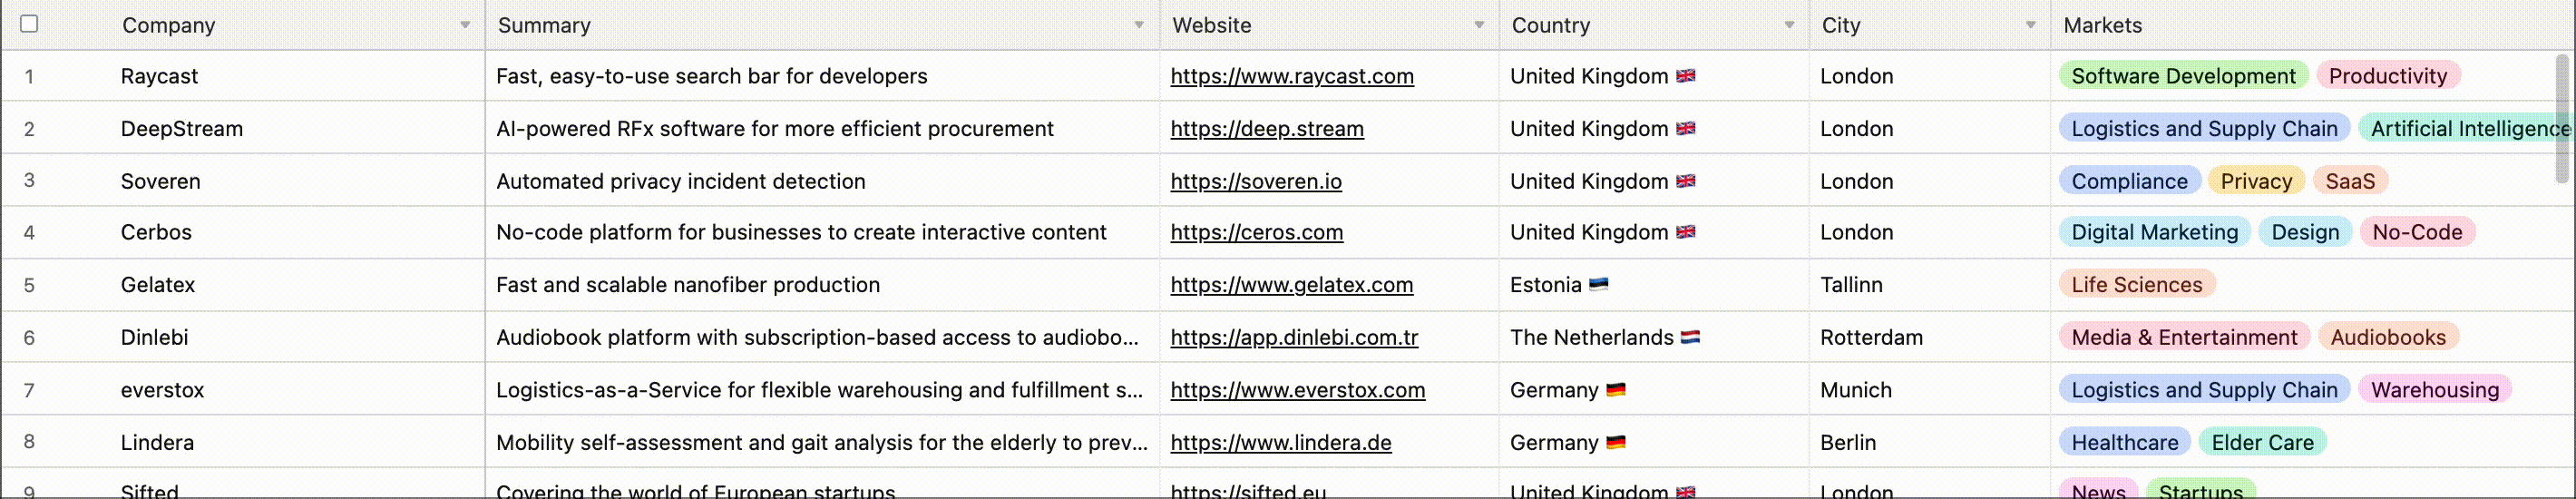Open the City column dropdown arrow
Screen dimensions: 2576x499
(x=2030, y=25)
